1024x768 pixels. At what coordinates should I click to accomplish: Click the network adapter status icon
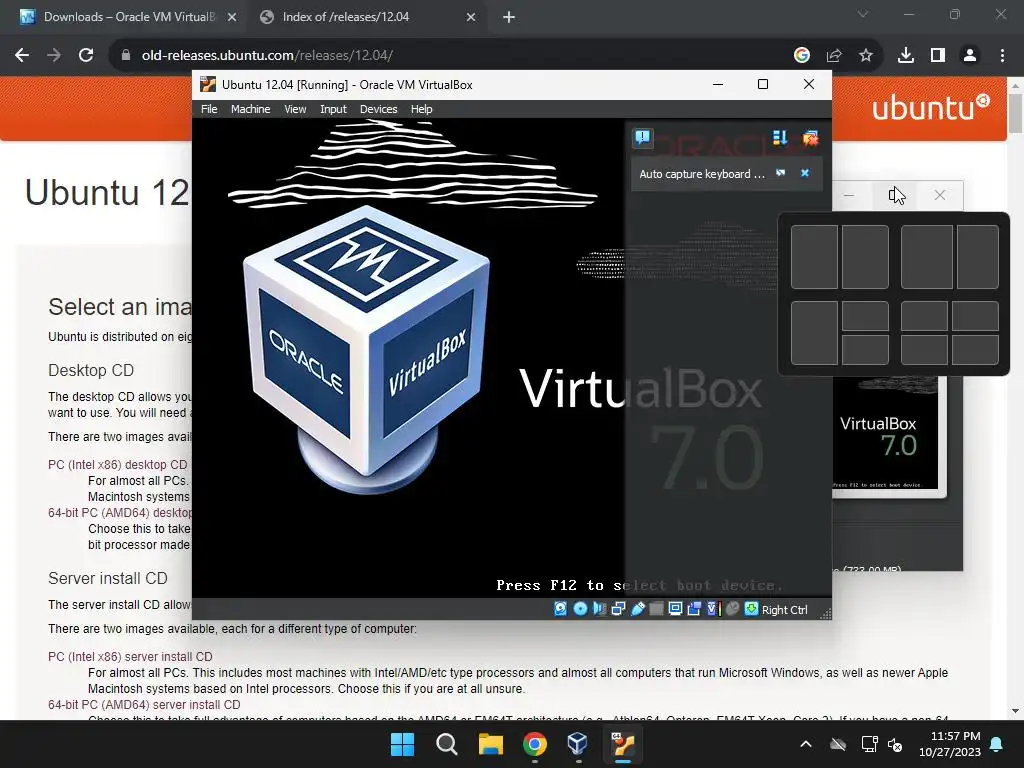(x=618, y=609)
